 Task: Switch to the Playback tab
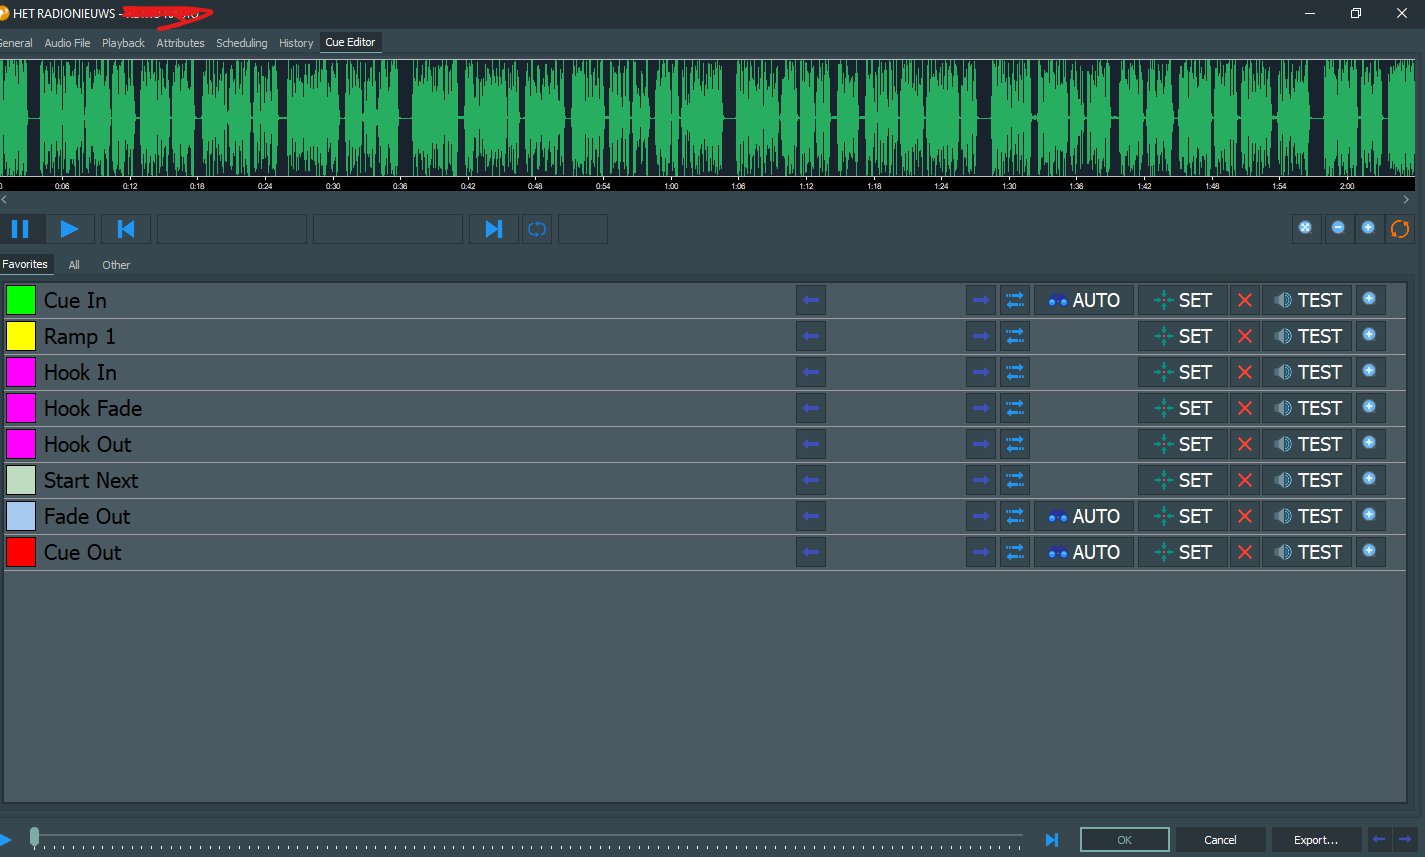point(123,43)
